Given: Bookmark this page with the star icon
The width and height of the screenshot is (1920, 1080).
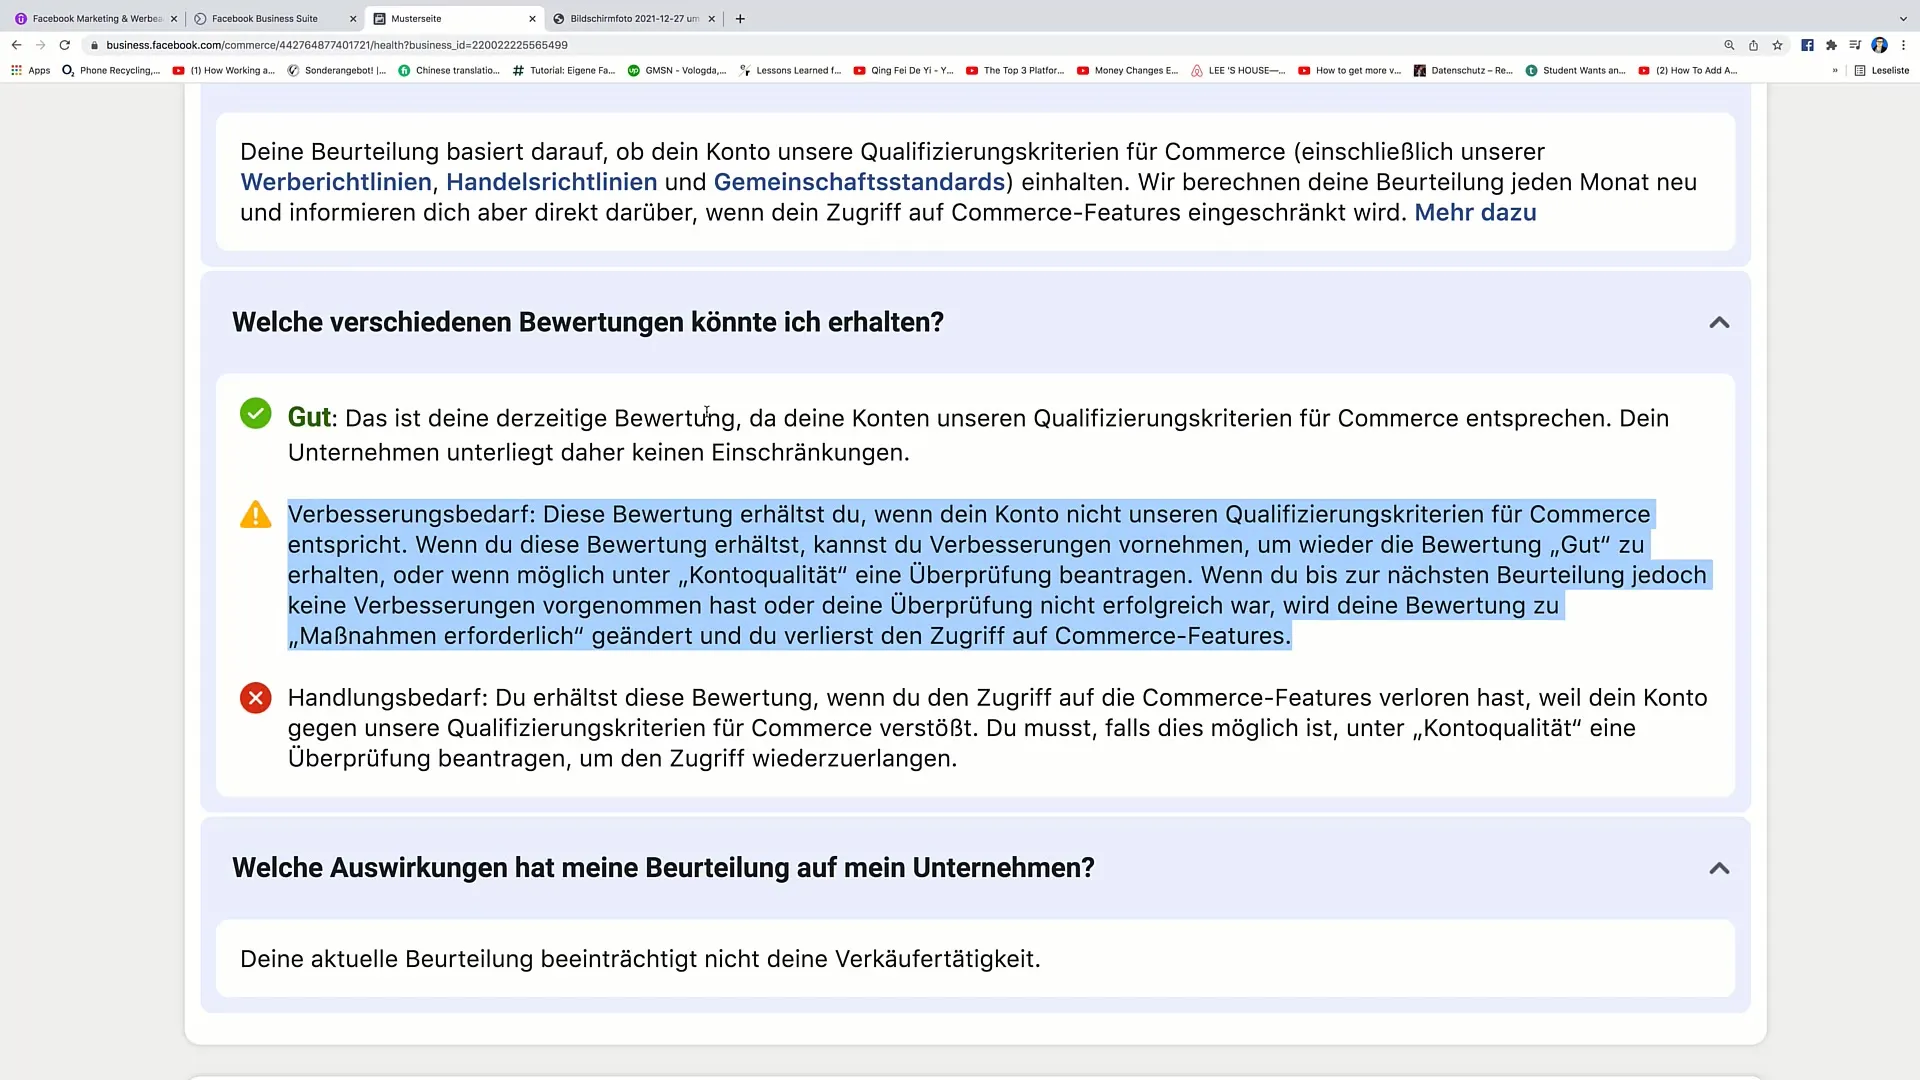Looking at the screenshot, I should coord(1777,45).
